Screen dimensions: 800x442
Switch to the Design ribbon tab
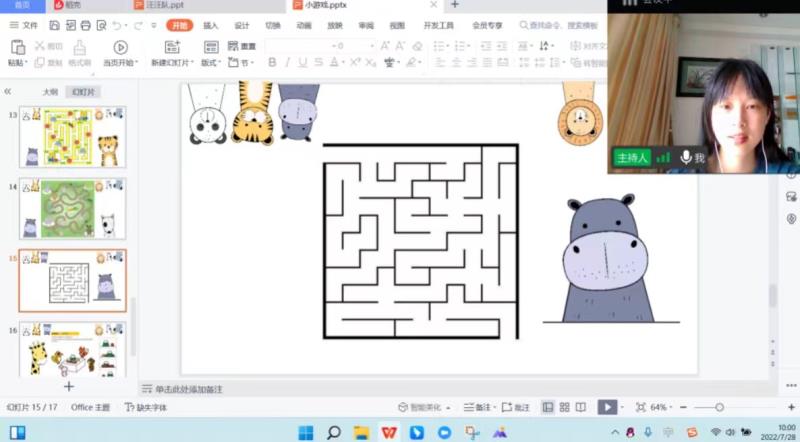242,26
